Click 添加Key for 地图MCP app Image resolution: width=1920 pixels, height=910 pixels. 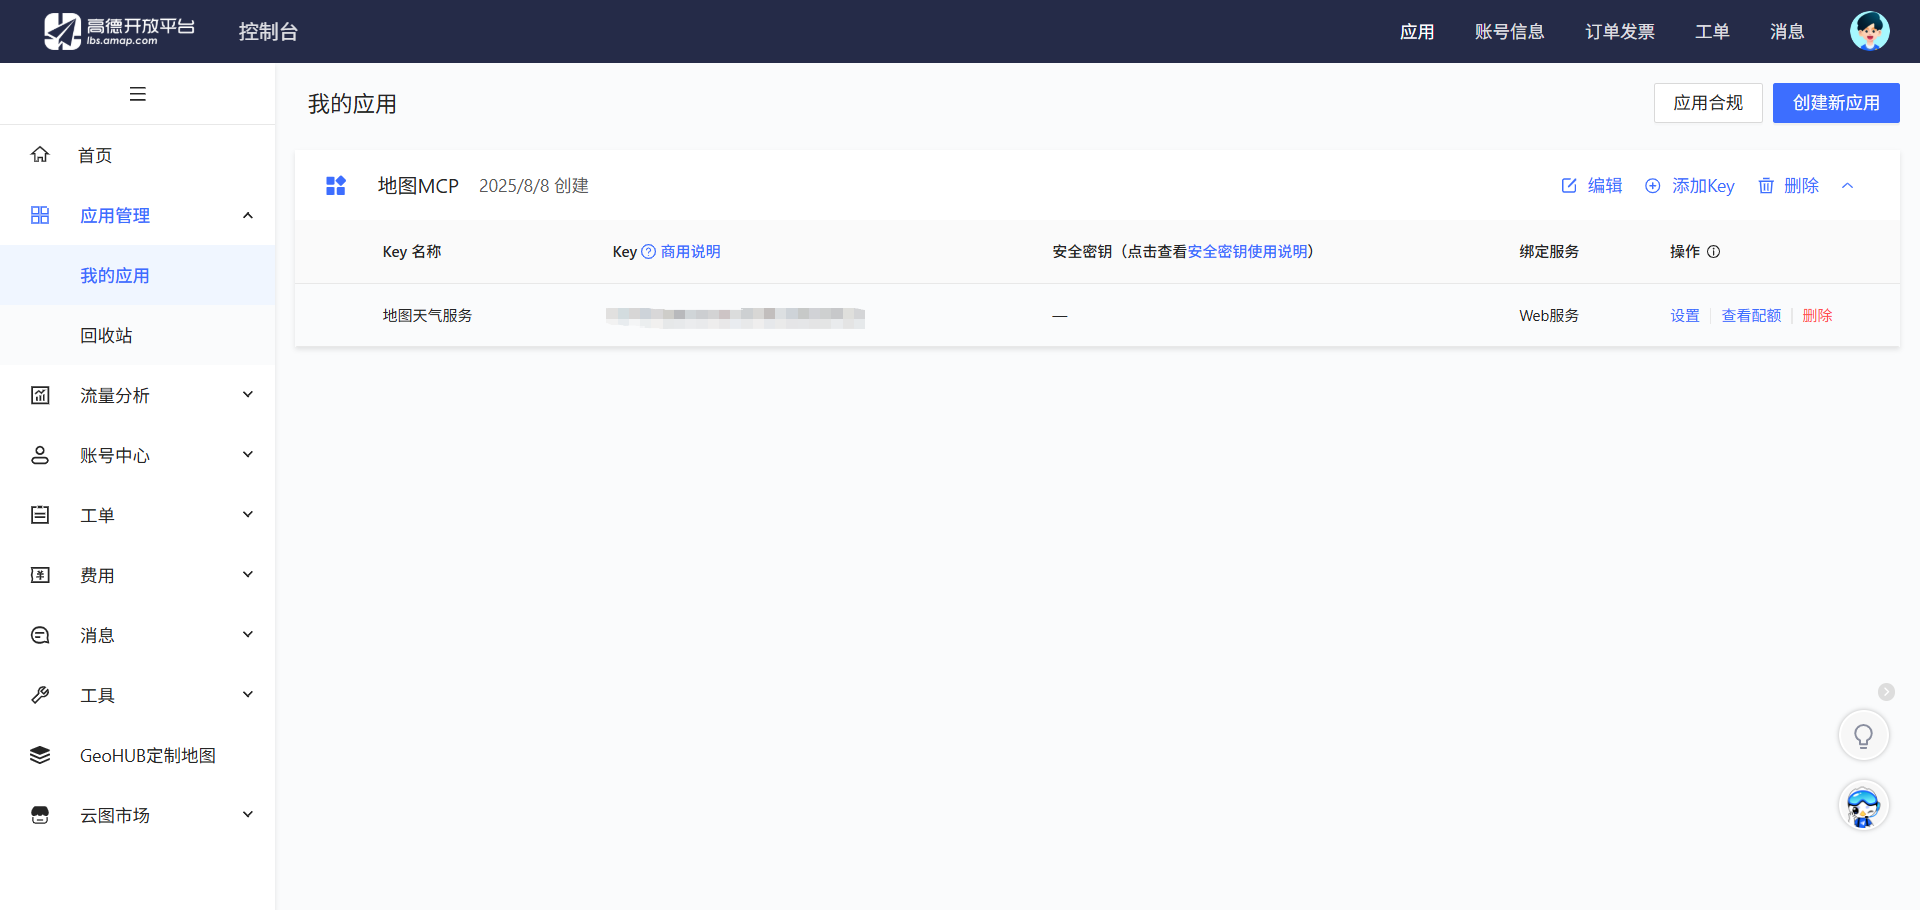(x=1703, y=186)
